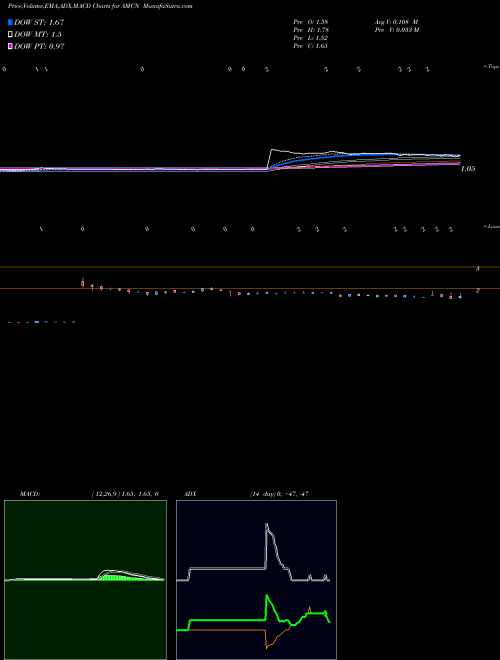Click the chart title mentioning AMCN MunafaSutra.com
The height and width of the screenshot is (660, 500).
pos(100,7)
